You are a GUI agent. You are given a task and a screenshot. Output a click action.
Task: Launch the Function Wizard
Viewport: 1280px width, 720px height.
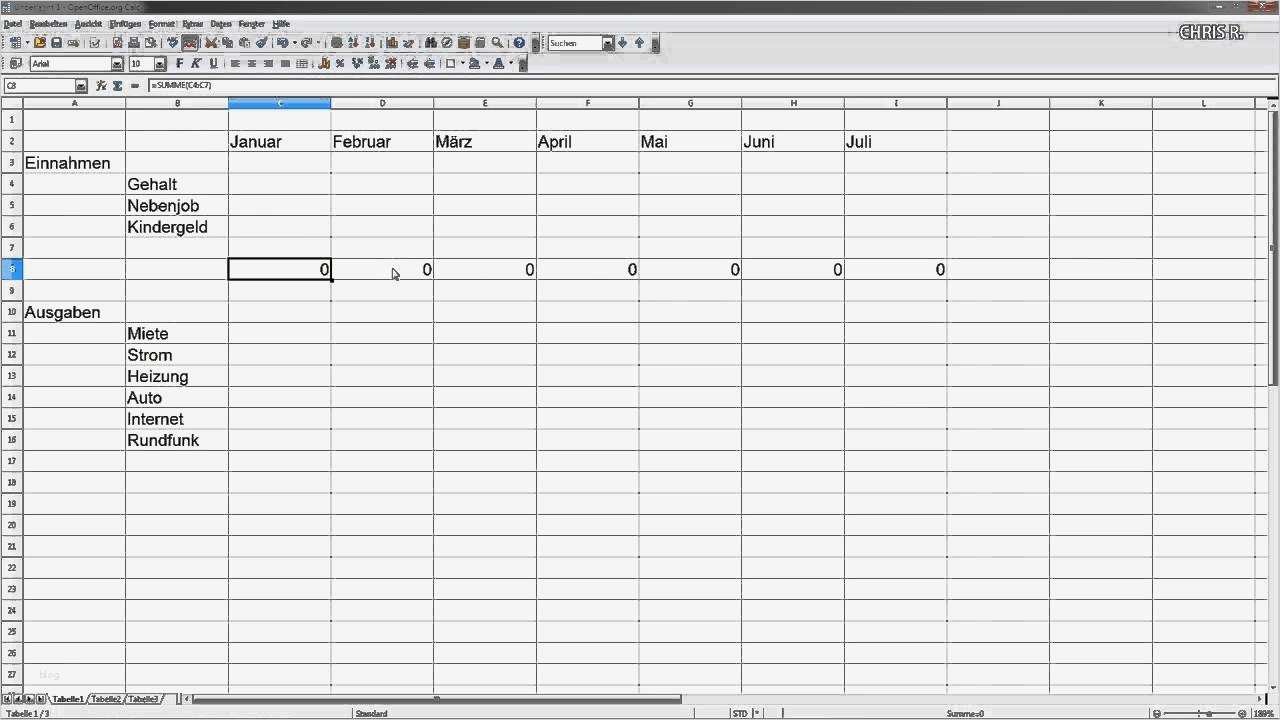tap(100, 85)
